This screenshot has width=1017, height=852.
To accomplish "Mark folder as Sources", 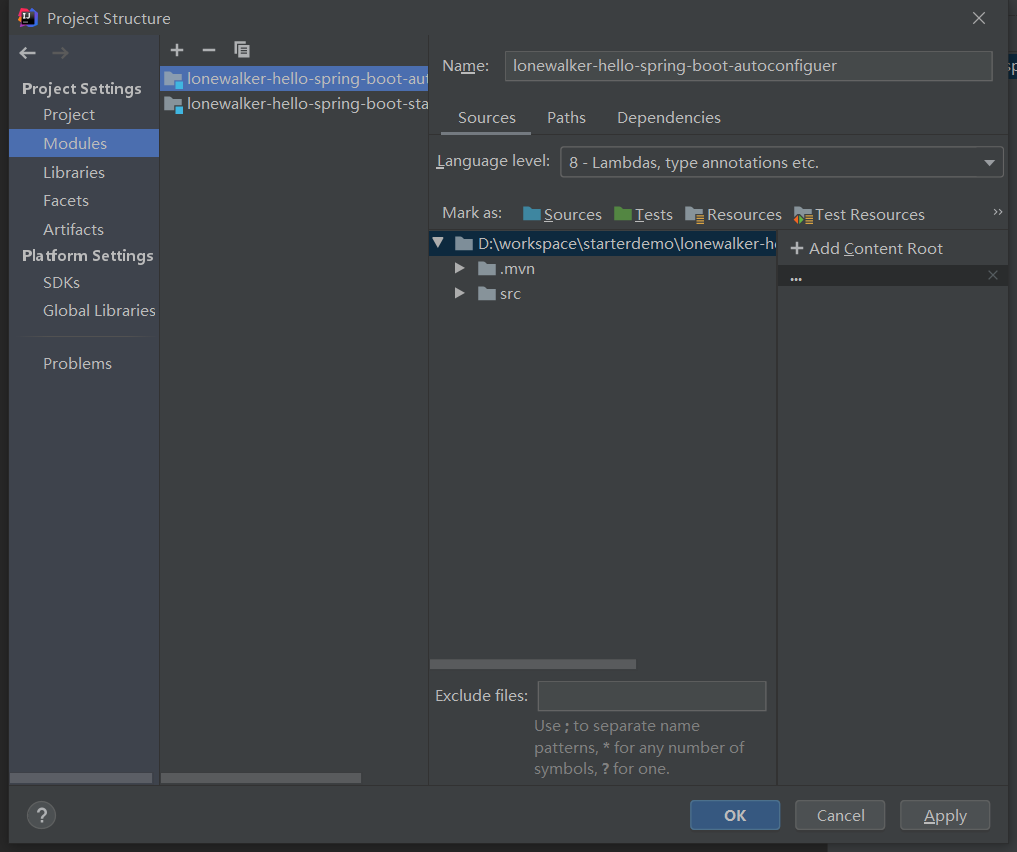I will coord(562,214).
